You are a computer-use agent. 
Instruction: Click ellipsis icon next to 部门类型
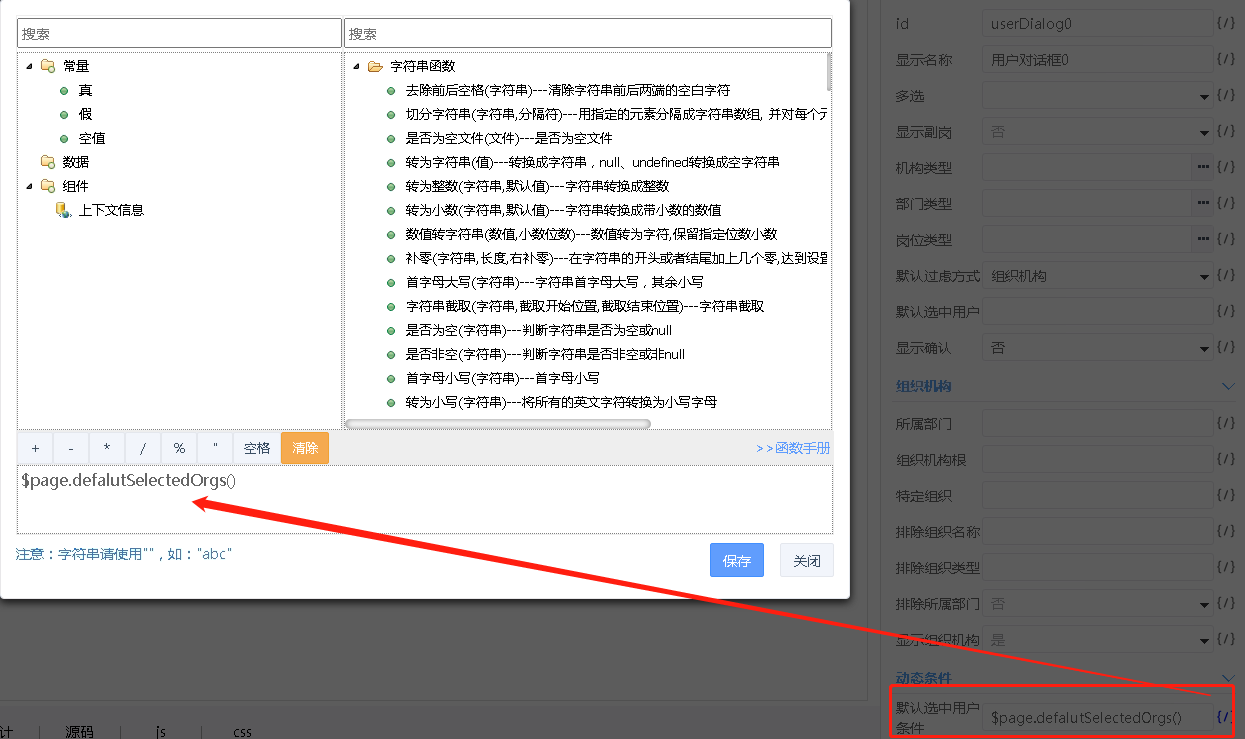1203,203
